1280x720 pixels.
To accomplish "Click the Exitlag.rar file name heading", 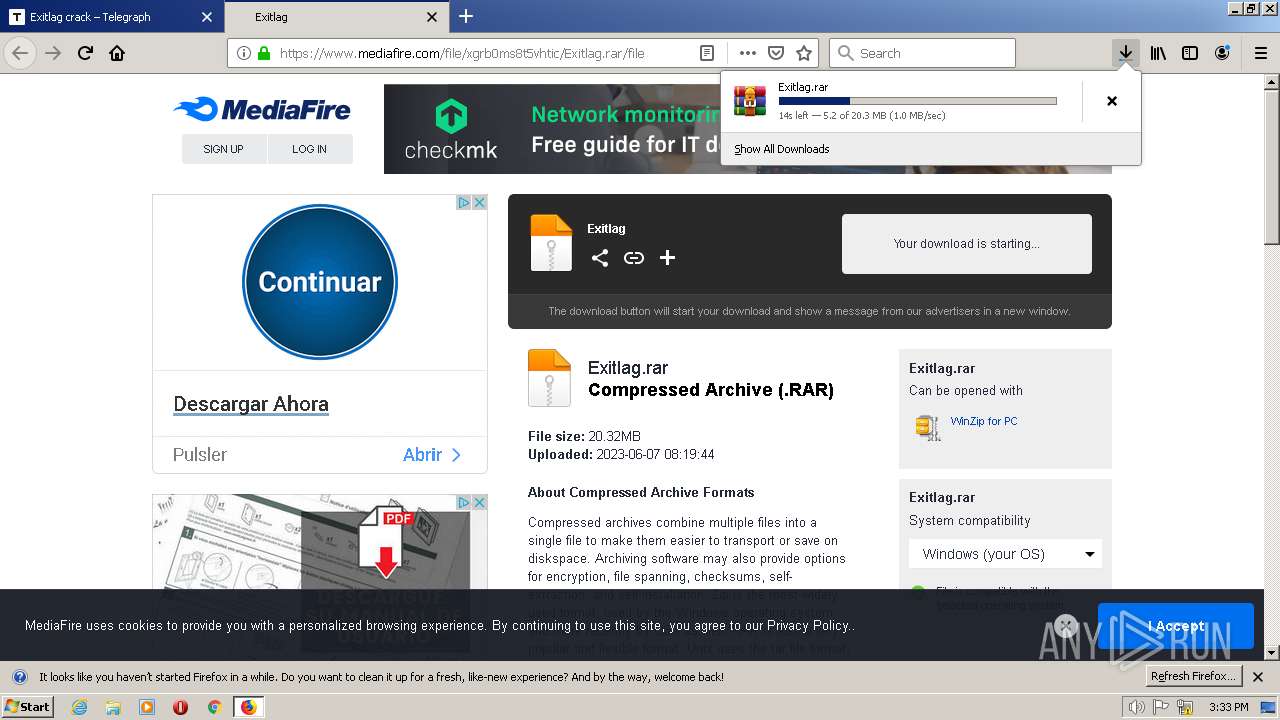I will tap(628, 368).
